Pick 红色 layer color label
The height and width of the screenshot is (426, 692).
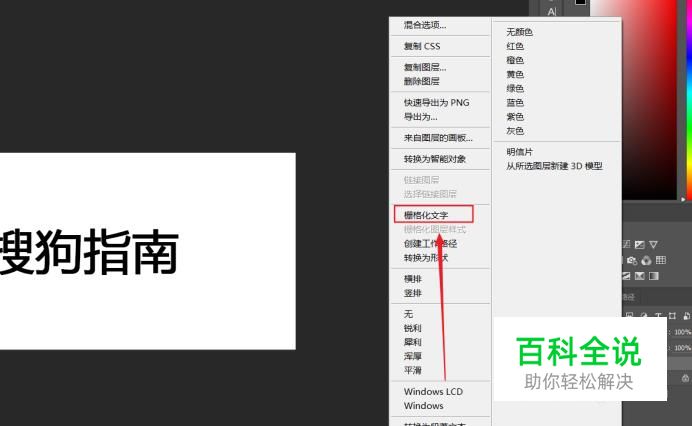point(515,46)
